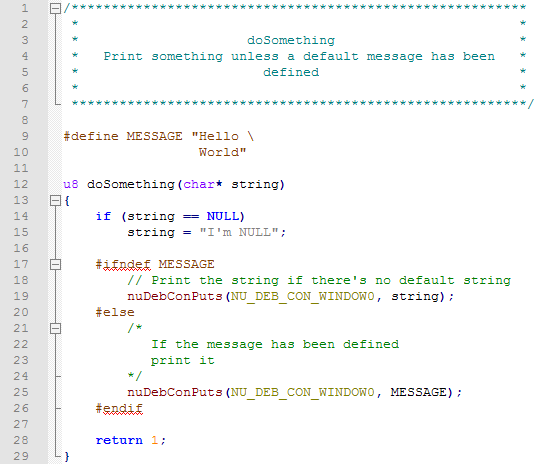Viewport: 541px width, 464px height.
Task: Click the MESSAGE argument on line 25
Action: coord(419,392)
